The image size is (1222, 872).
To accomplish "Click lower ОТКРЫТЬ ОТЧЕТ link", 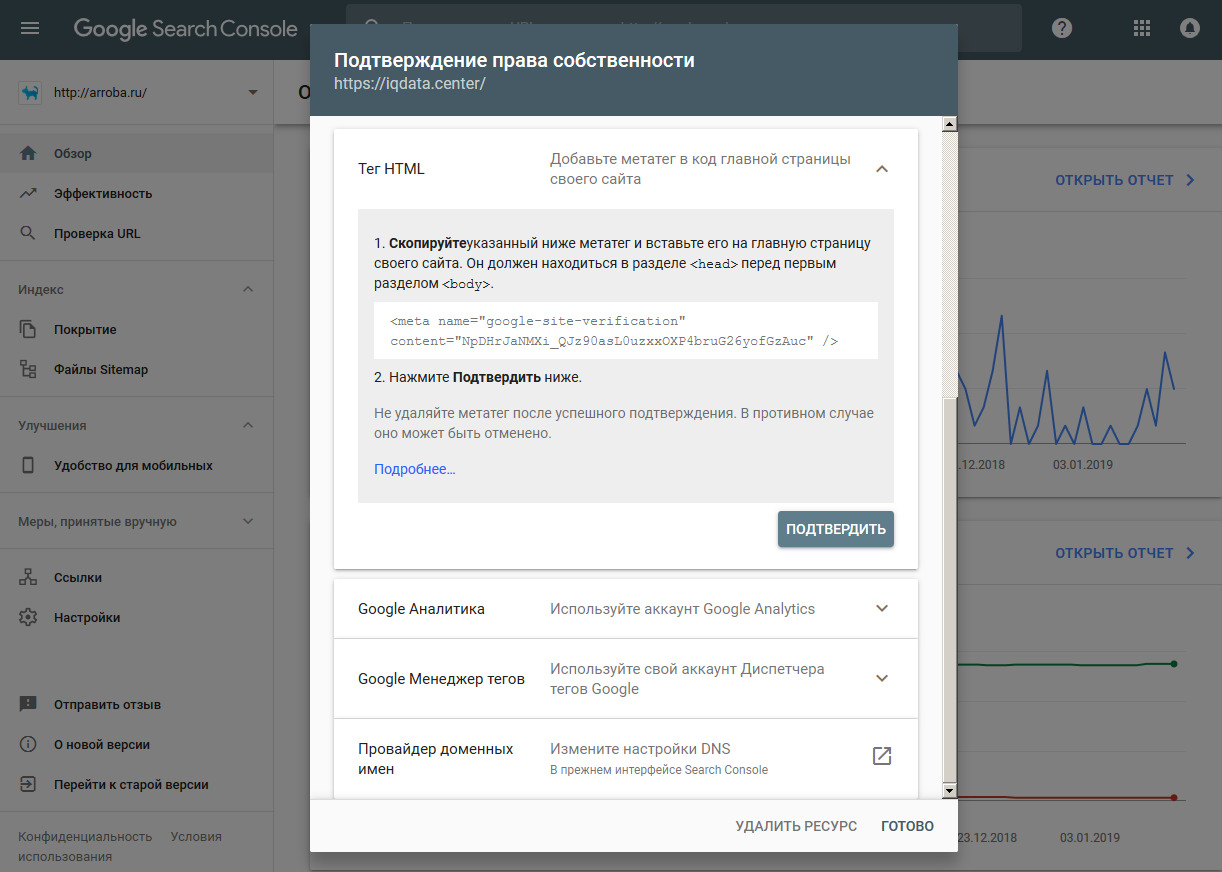I will coord(1125,553).
